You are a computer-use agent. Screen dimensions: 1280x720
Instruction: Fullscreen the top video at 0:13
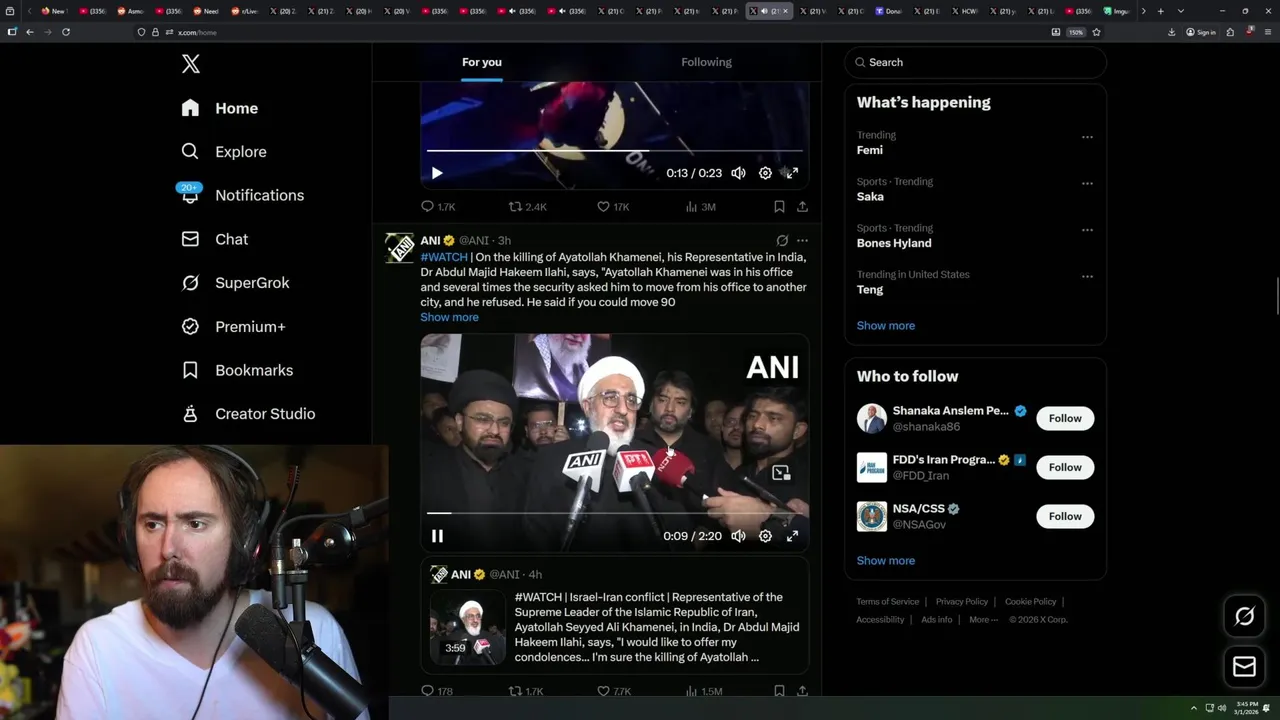tap(792, 173)
